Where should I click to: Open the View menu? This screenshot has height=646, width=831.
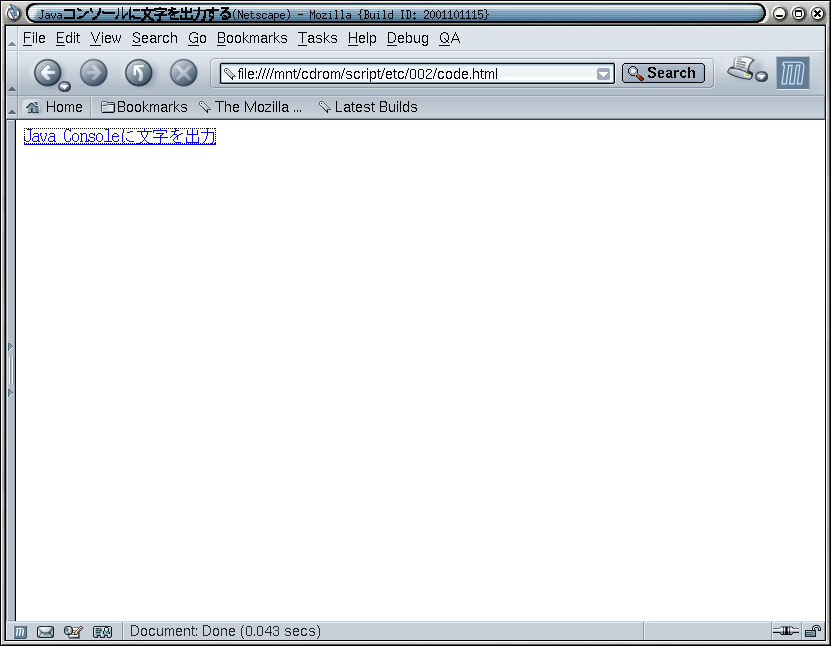point(106,38)
